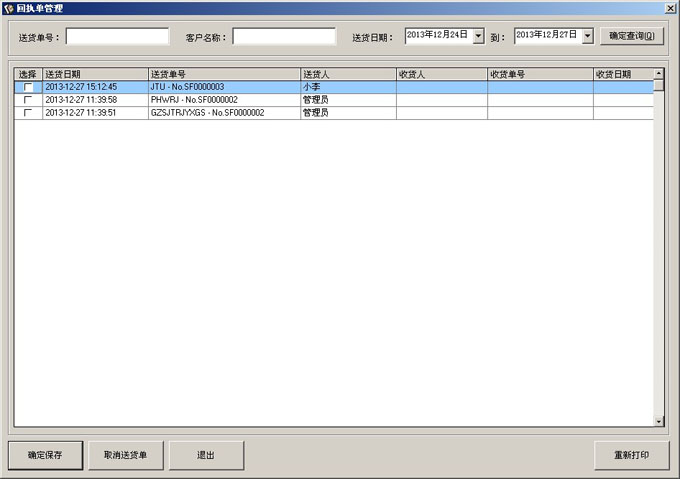Screen dimensions: 680x479
Task: Click the table scrollbar down arrow
Action: tap(658, 421)
